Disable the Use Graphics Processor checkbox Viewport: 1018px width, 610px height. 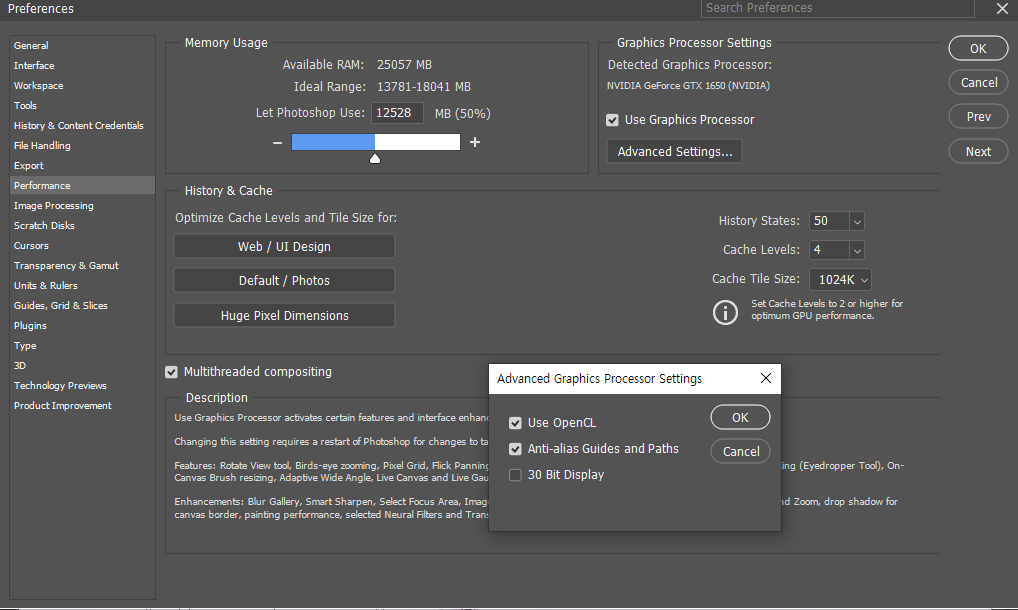pos(612,120)
